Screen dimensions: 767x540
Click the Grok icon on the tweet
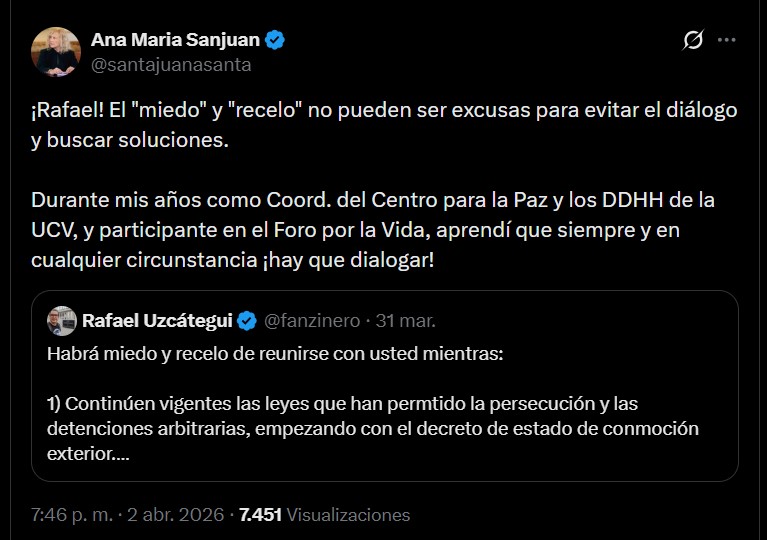pos(692,40)
